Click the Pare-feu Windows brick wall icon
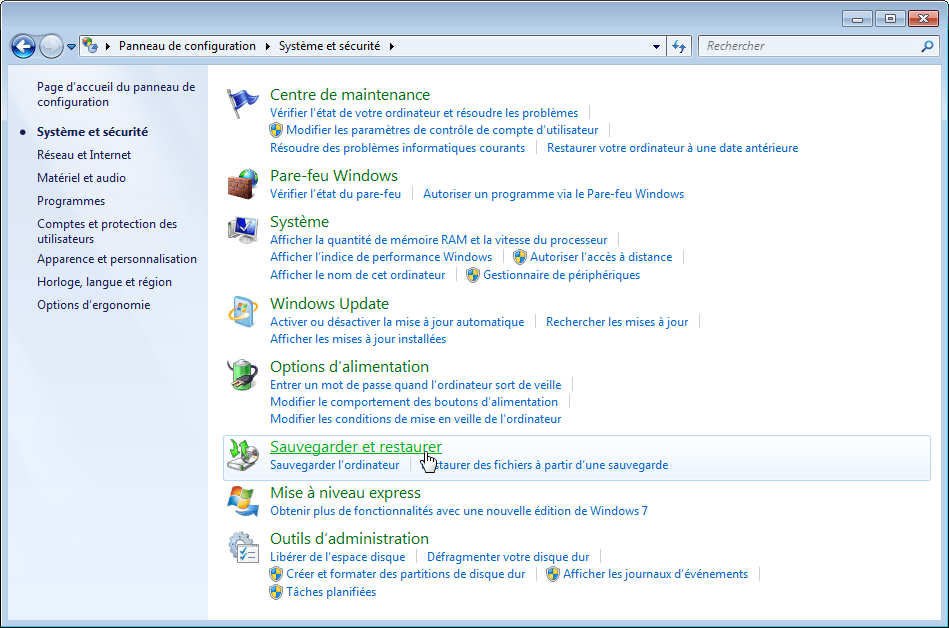Screen dimensions: 949x628 pyautogui.click(x=243, y=185)
